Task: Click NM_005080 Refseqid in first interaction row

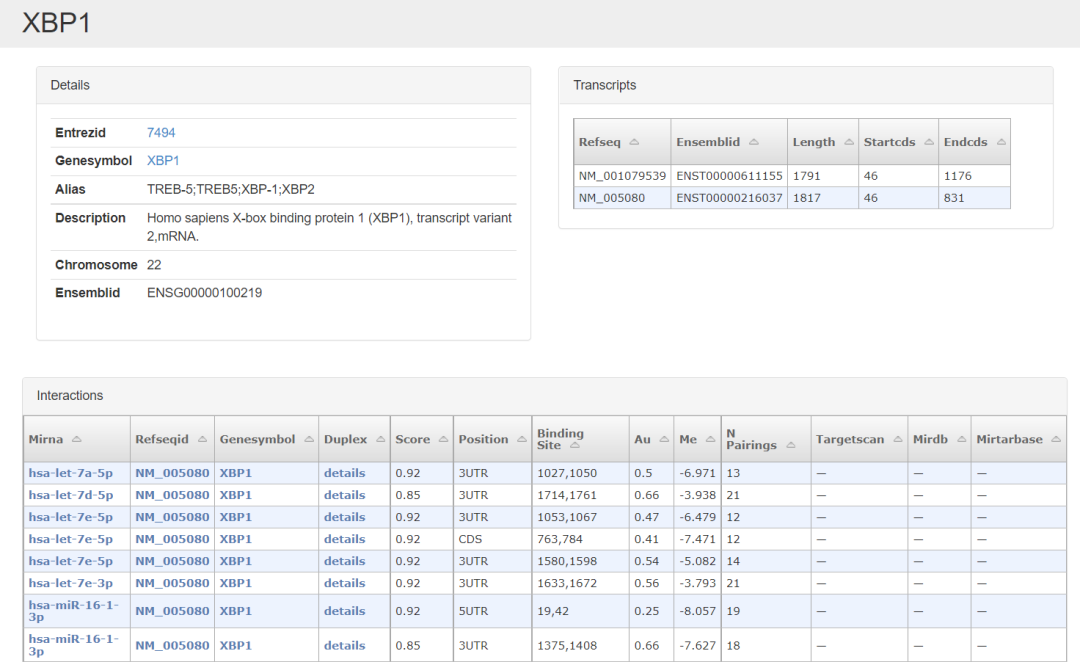Action: pyautogui.click(x=172, y=473)
